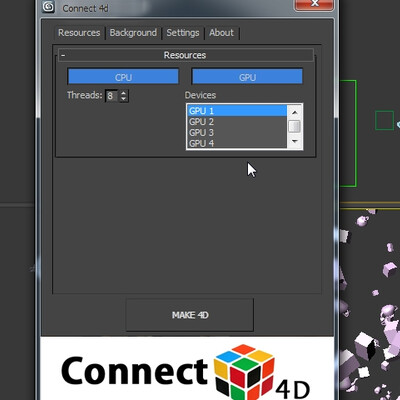Toggle the CPU resource button
The image size is (400, 400).
[123, 77]
